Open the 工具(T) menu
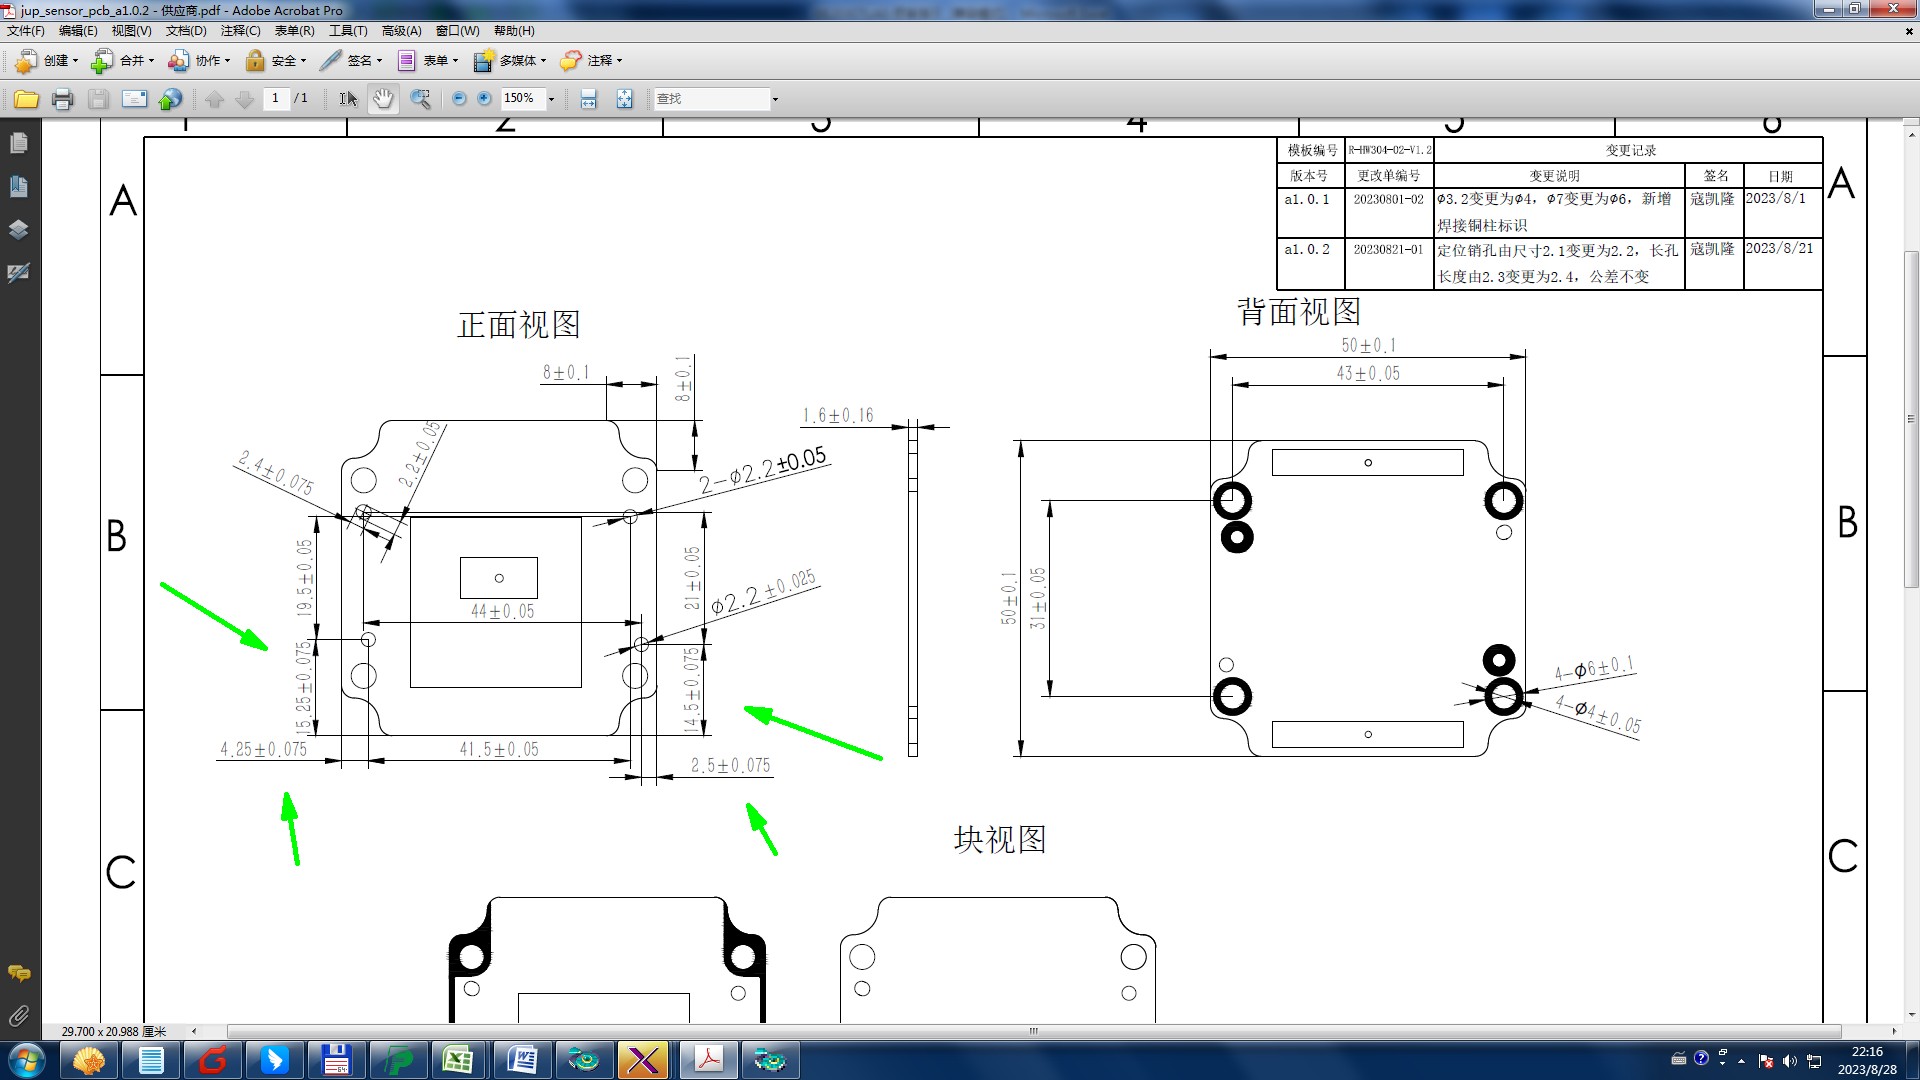This screenshot has width=1920, height=1080. [x=348, y=31]
